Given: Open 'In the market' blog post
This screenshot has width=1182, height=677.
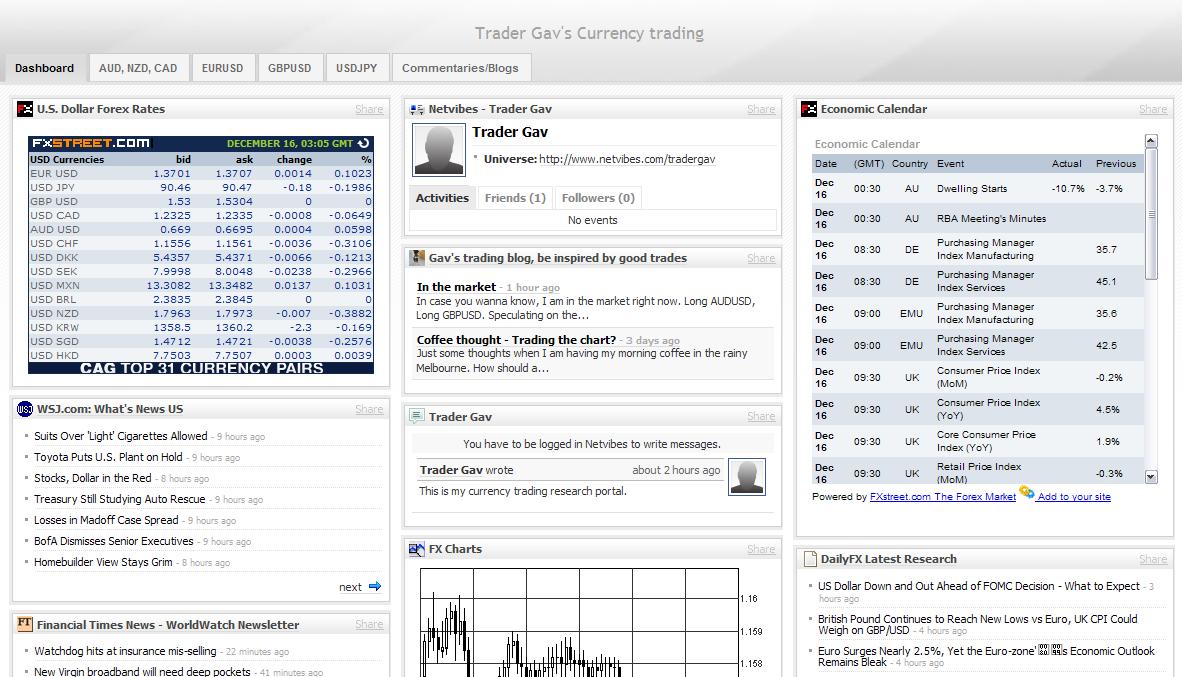Looking at the screenshot, I should [x=456, y=287].
